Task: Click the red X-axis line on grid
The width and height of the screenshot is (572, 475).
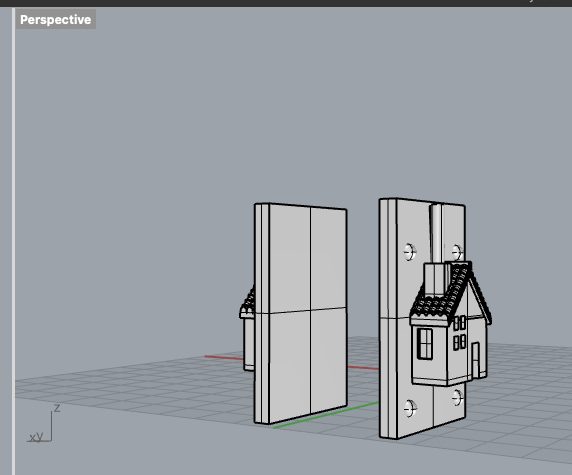Action: pos(223,358)
